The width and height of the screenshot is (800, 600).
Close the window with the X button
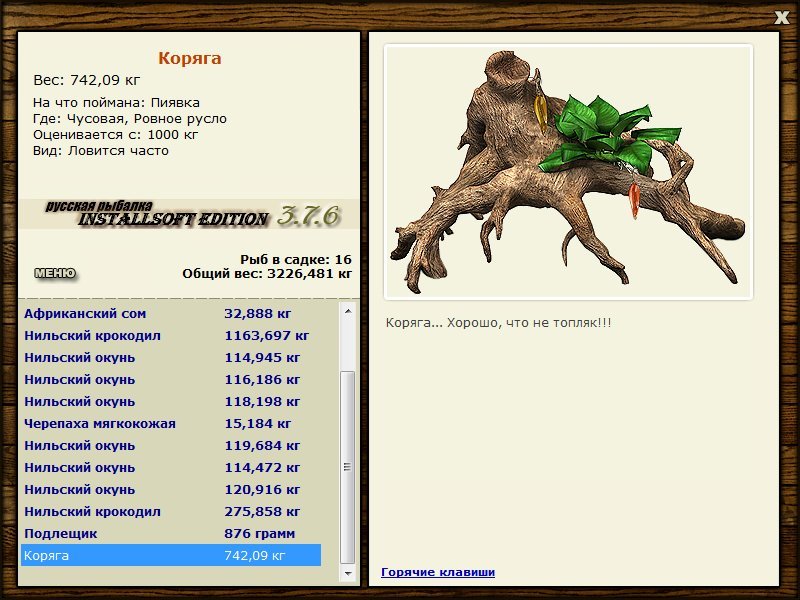tap(781, 18)
